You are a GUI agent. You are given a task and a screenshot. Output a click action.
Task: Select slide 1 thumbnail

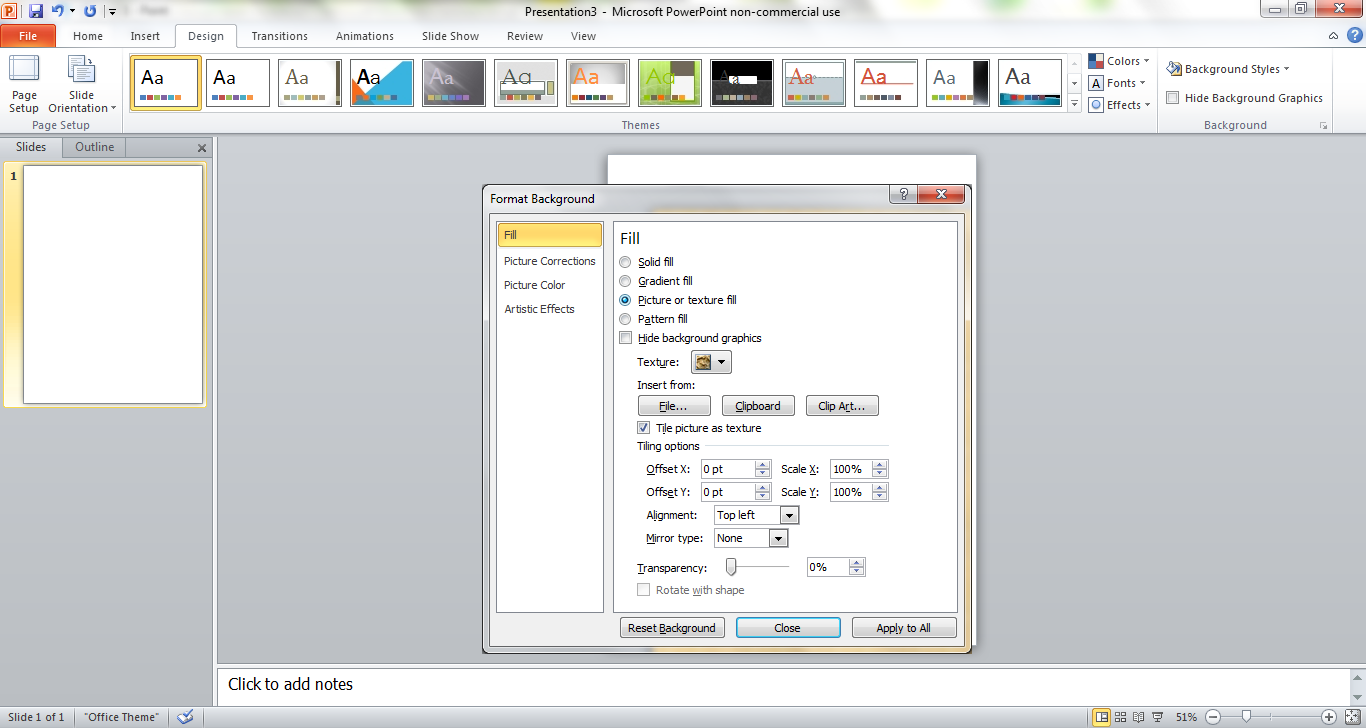113,284
